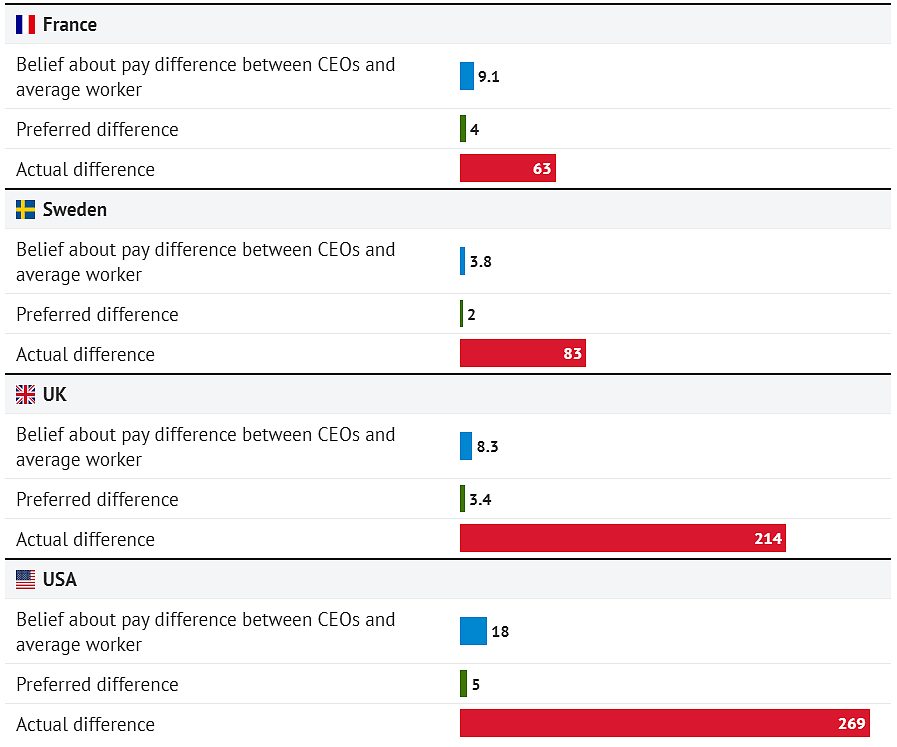Click the USA country heading text

59,579
